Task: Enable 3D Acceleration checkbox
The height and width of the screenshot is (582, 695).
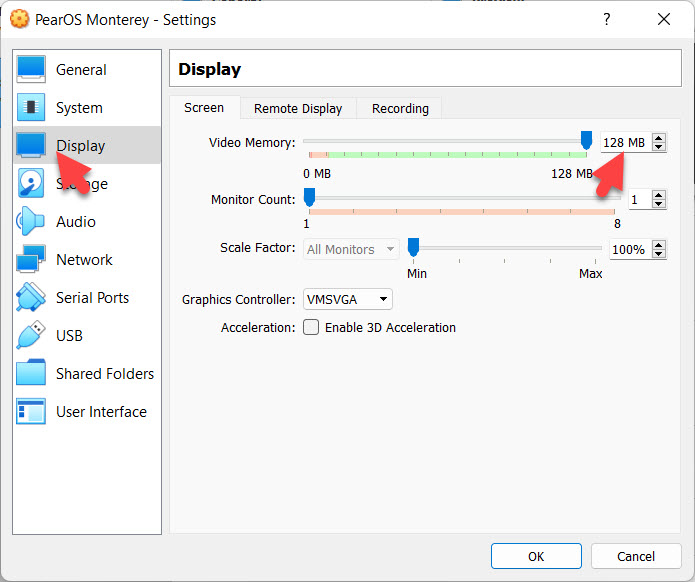Action: click(x=311, y=327)
